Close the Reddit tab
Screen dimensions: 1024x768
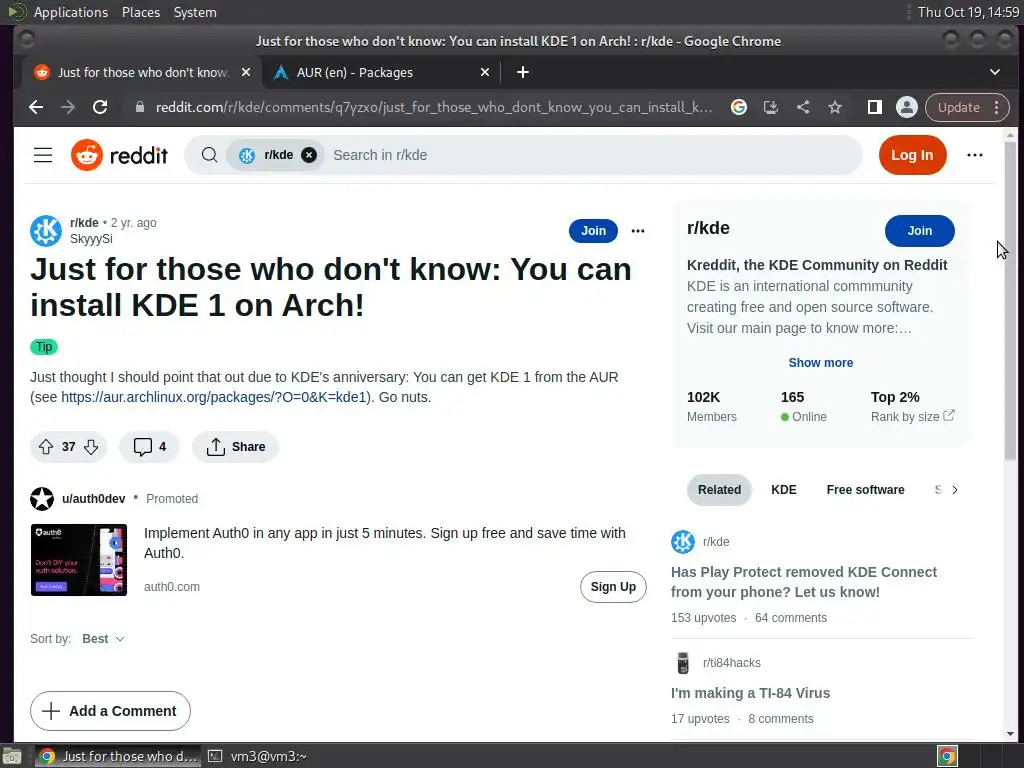pyautogui.click(x=246, y=72)
